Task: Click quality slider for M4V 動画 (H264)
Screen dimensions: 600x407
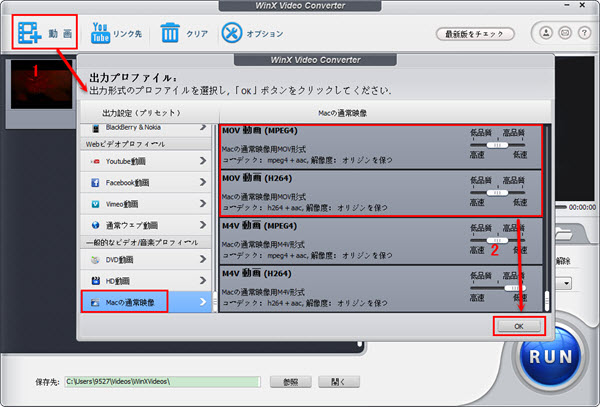Action: (497, 288)
